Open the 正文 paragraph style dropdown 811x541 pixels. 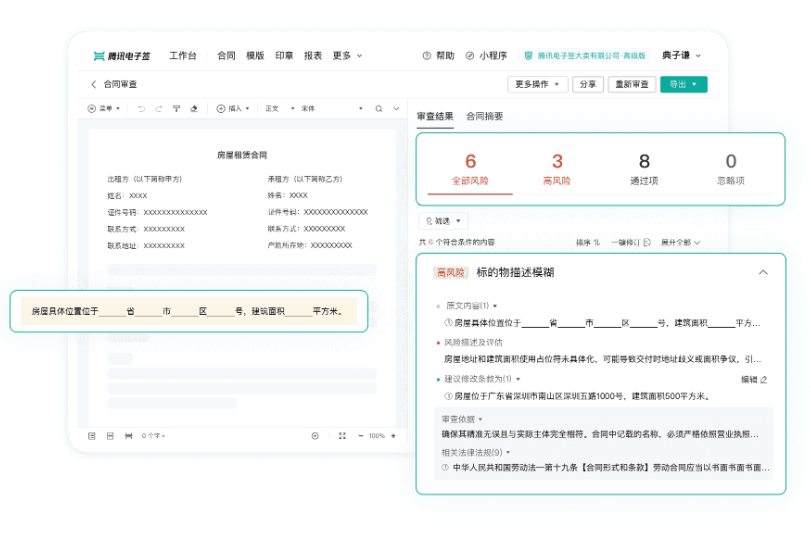280,109
